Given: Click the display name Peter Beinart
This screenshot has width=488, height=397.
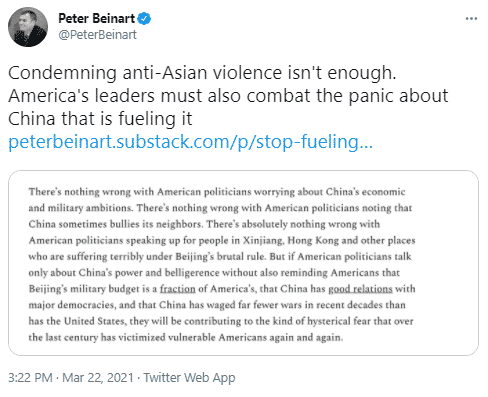Looking at the screenshot, I should (96, 18).
